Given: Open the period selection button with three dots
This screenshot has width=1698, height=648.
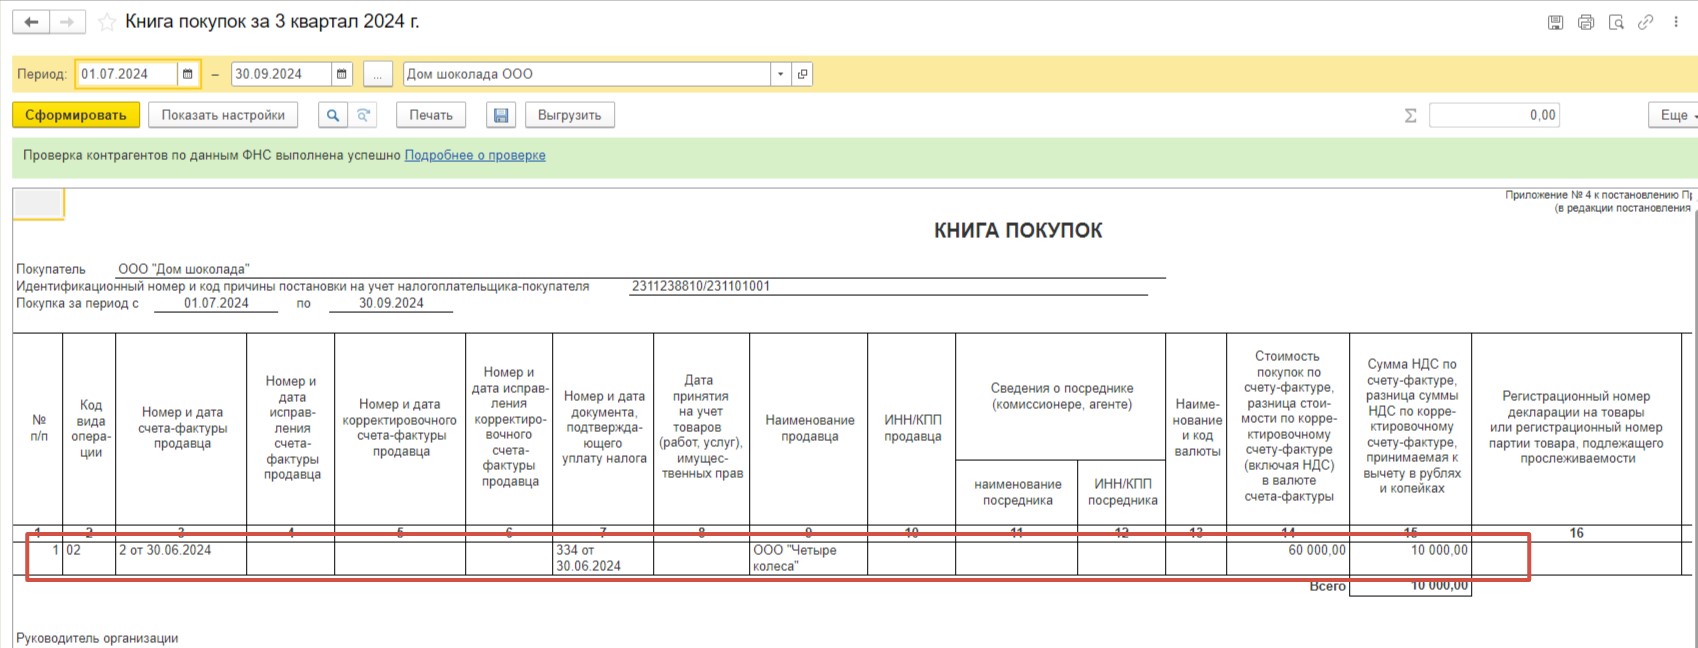Looking at the screenshot, I should tap(378, 74).
